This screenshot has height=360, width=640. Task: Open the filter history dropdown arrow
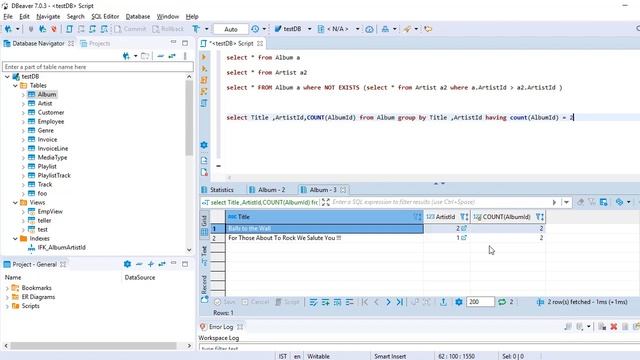coord(566,202)
